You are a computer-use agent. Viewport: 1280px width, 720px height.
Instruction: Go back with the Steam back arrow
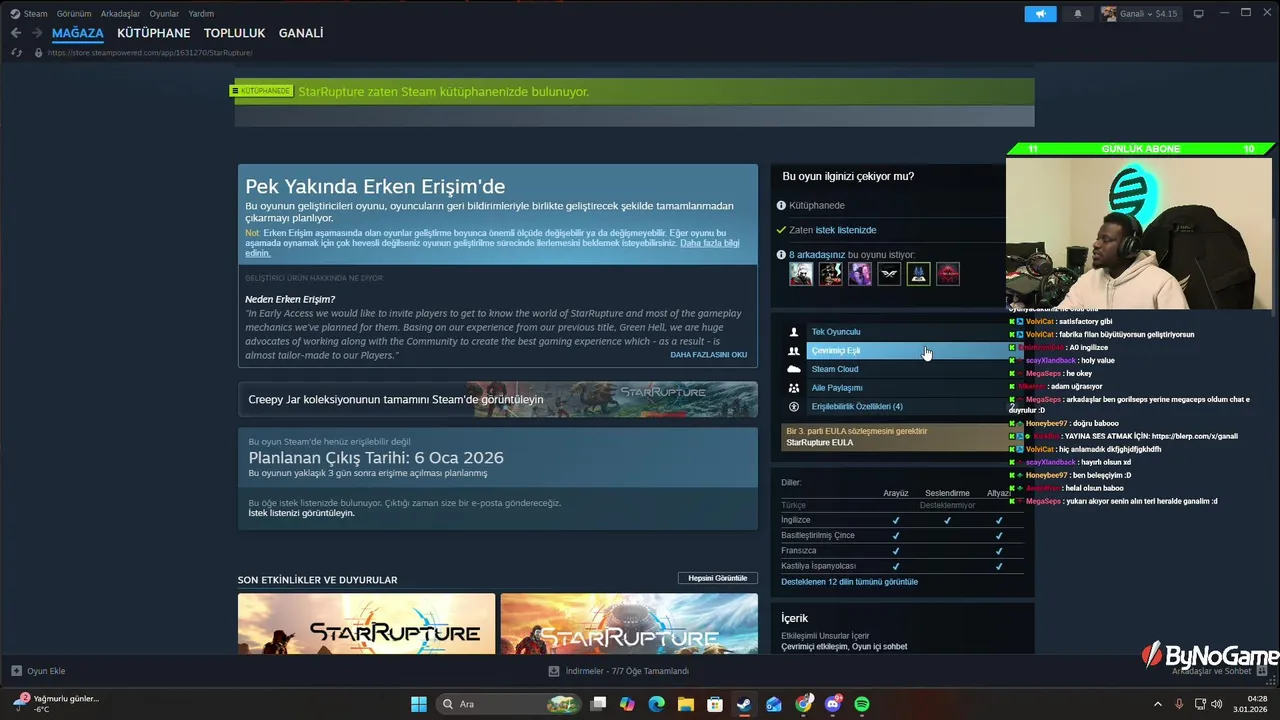click(x=16, y=33)
